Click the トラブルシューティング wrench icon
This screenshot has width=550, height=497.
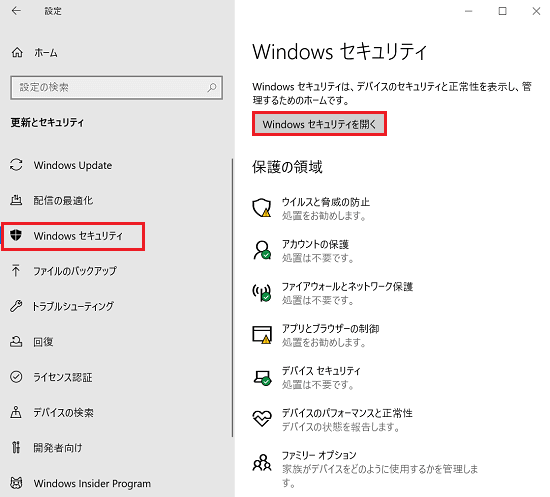(16, 306)
